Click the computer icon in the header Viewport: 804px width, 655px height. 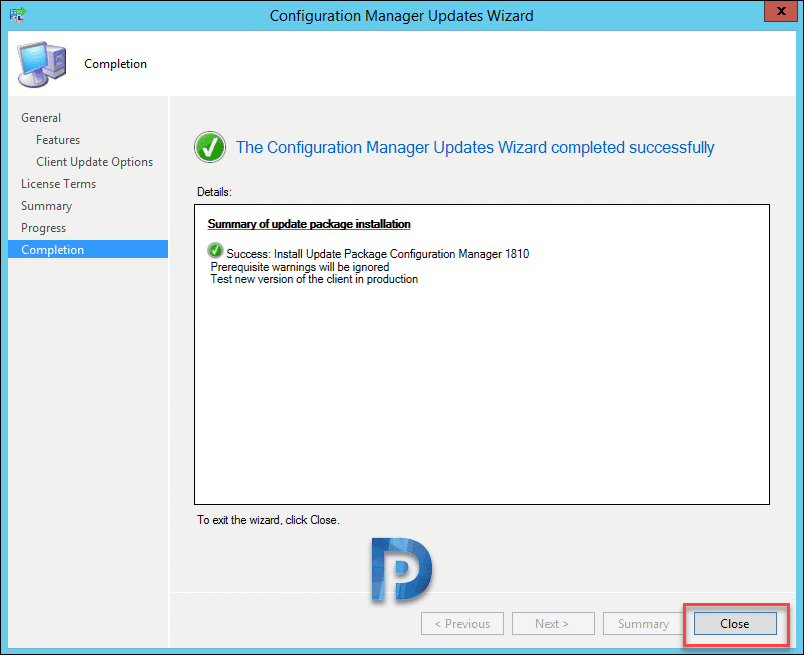(x=42, y=64)
